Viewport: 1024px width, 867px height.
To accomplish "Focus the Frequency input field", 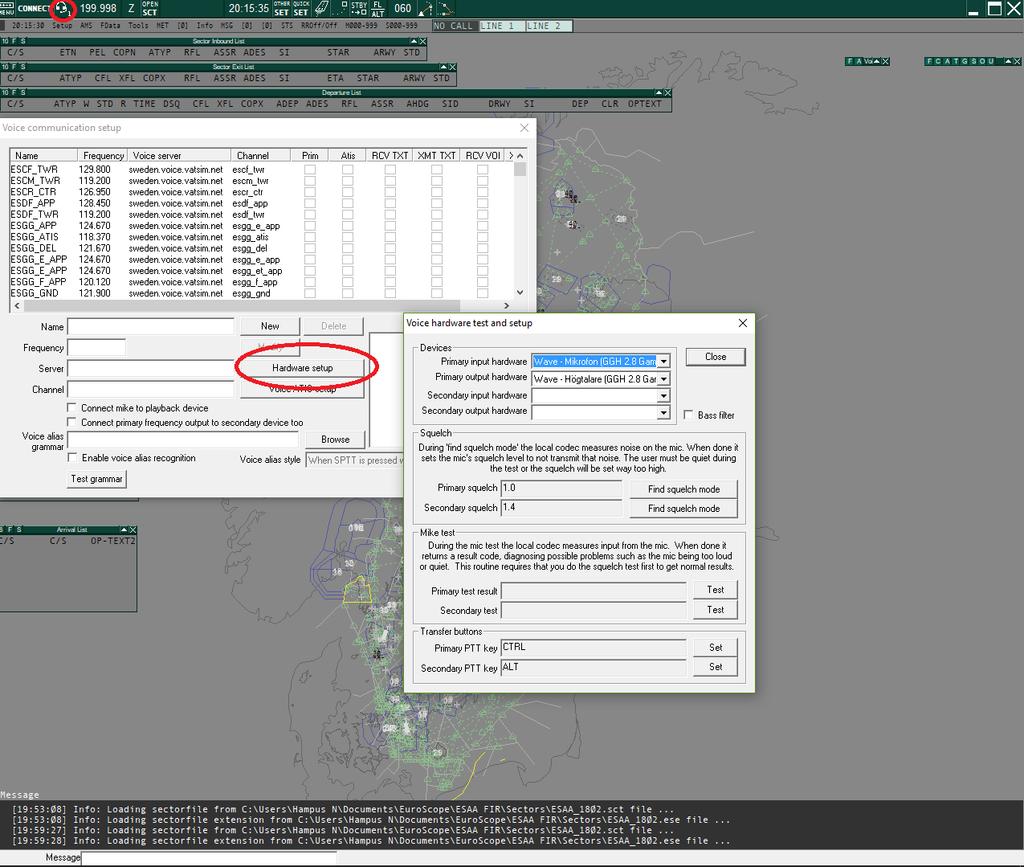I will (97, 347).
